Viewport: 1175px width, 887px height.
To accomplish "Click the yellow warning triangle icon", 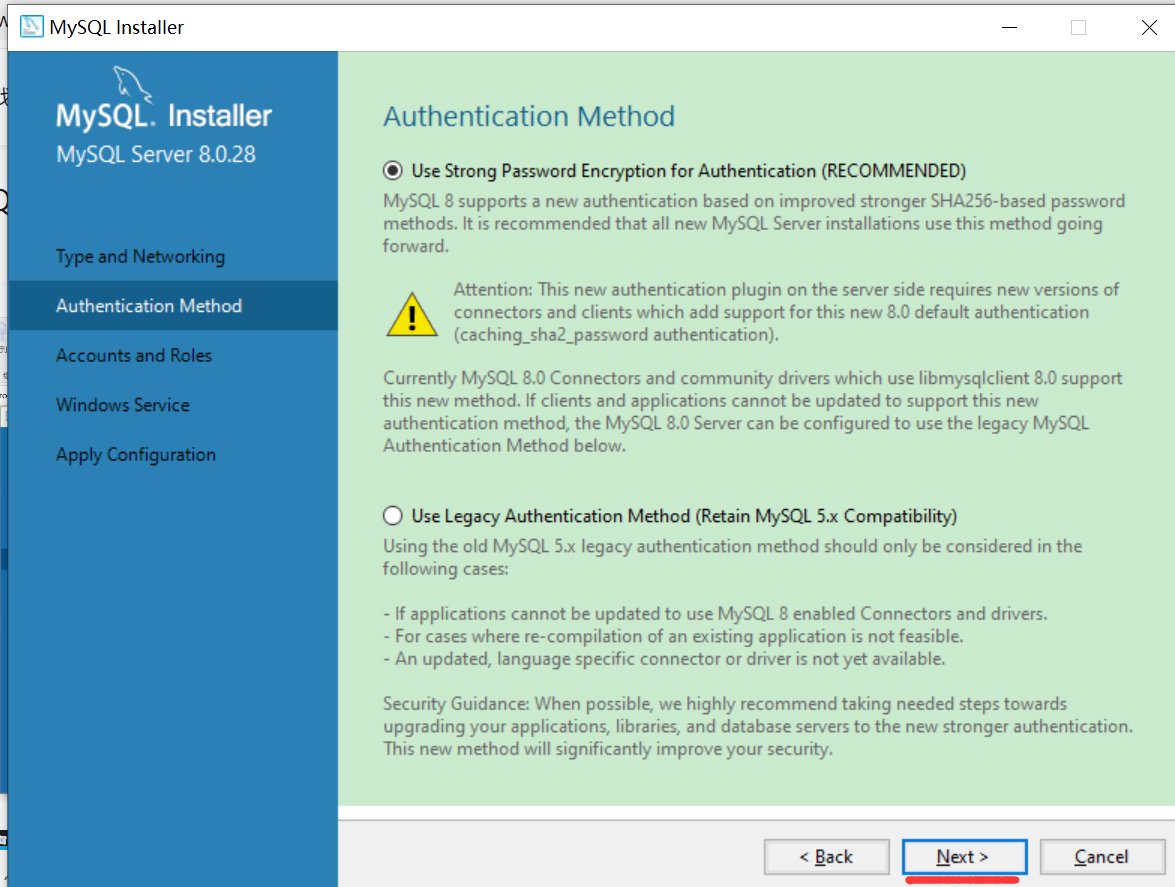I will tap(411, 315).
